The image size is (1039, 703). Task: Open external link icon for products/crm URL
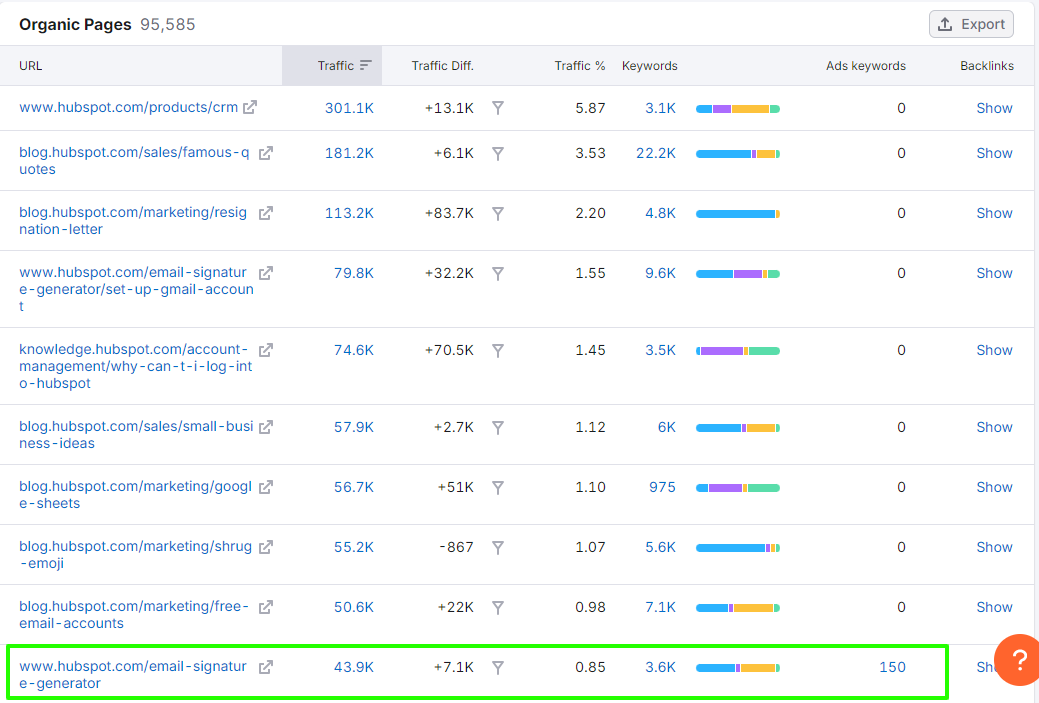pyautogui.click(x=250, y=107)
